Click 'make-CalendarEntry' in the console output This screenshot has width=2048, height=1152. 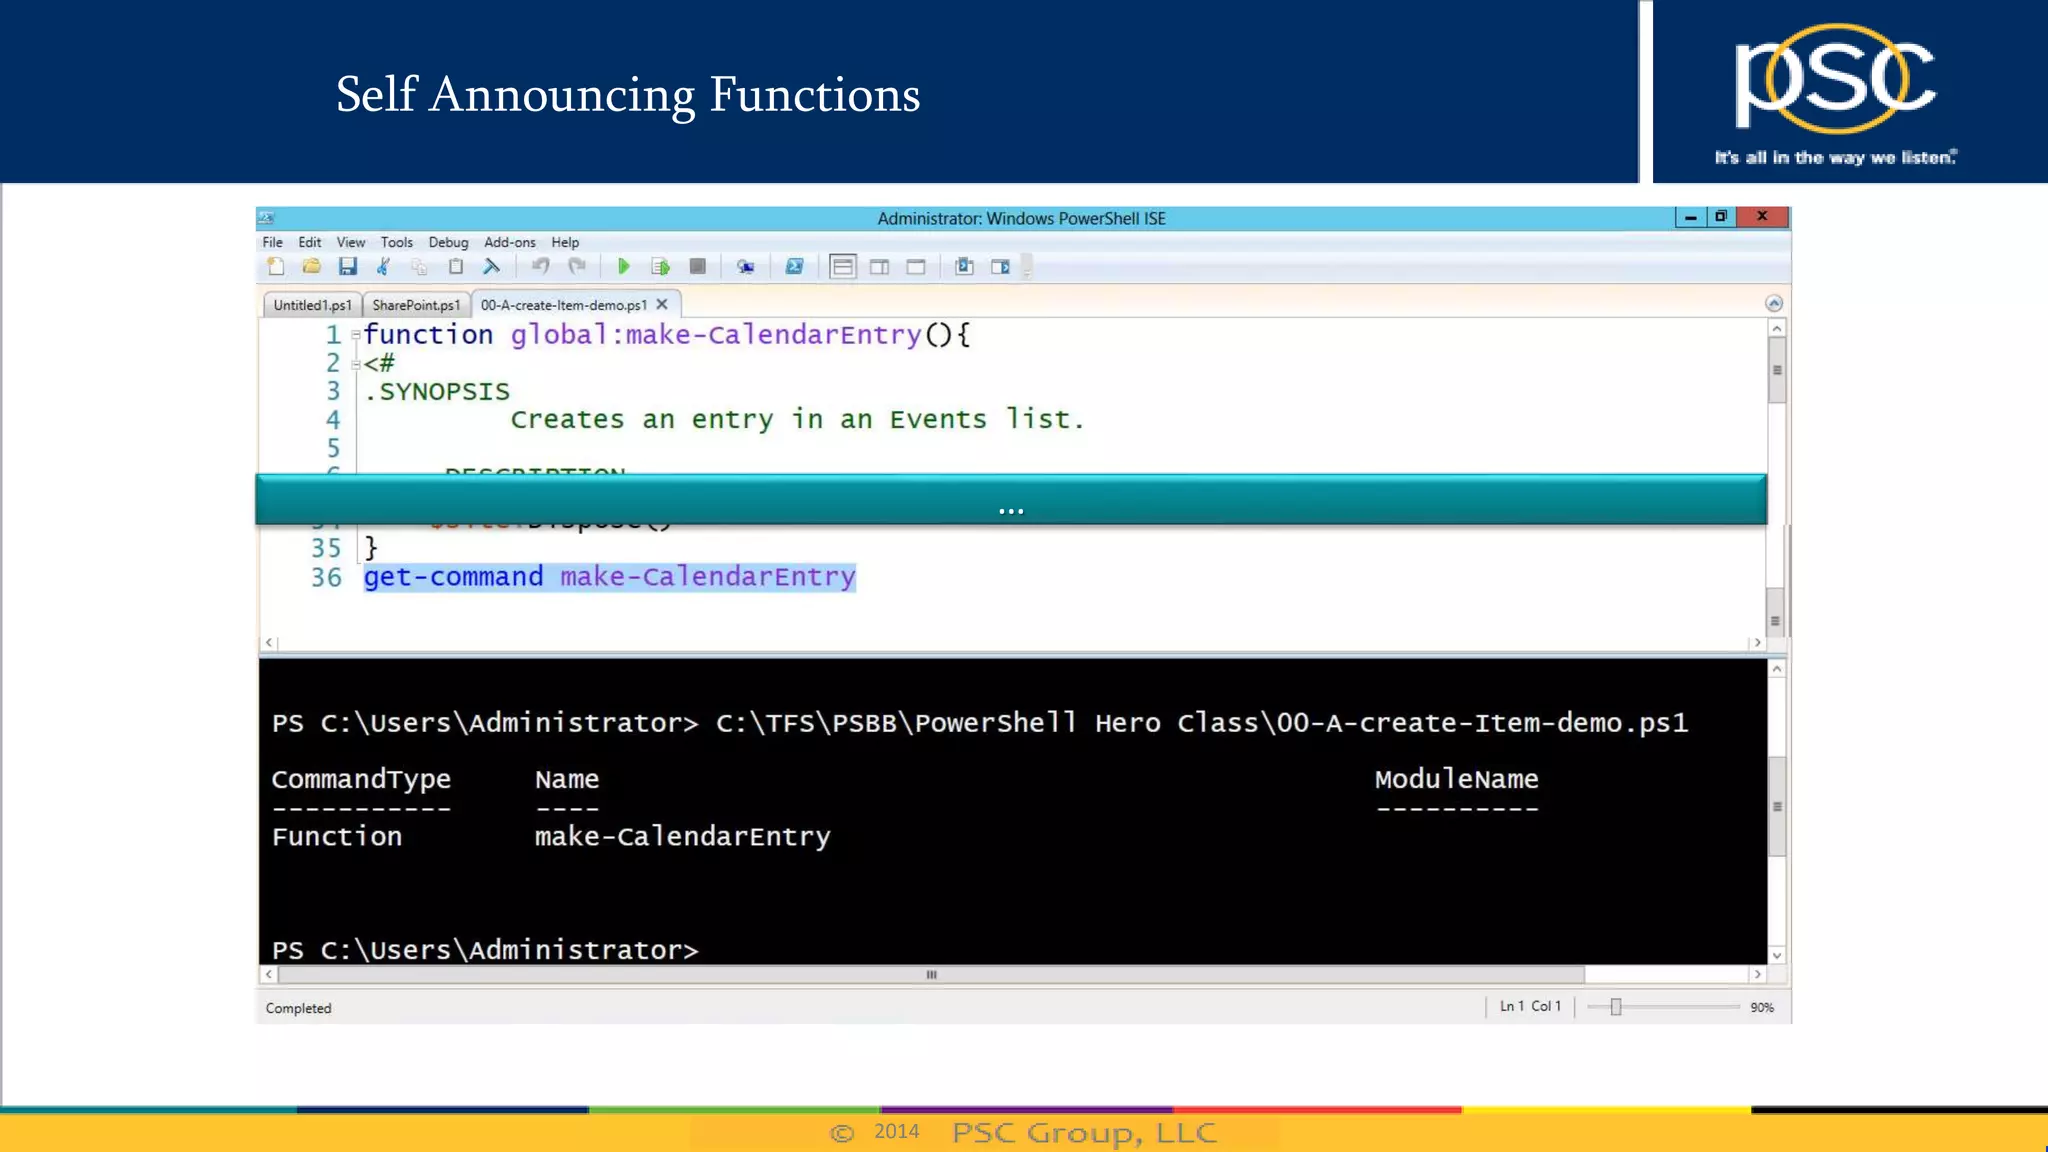click(x=682, y=836)
